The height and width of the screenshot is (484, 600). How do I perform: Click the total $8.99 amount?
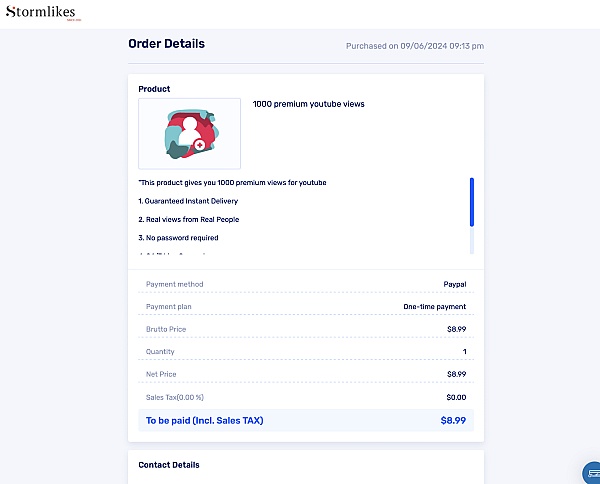pyautogui.click(x=453, y=420)
